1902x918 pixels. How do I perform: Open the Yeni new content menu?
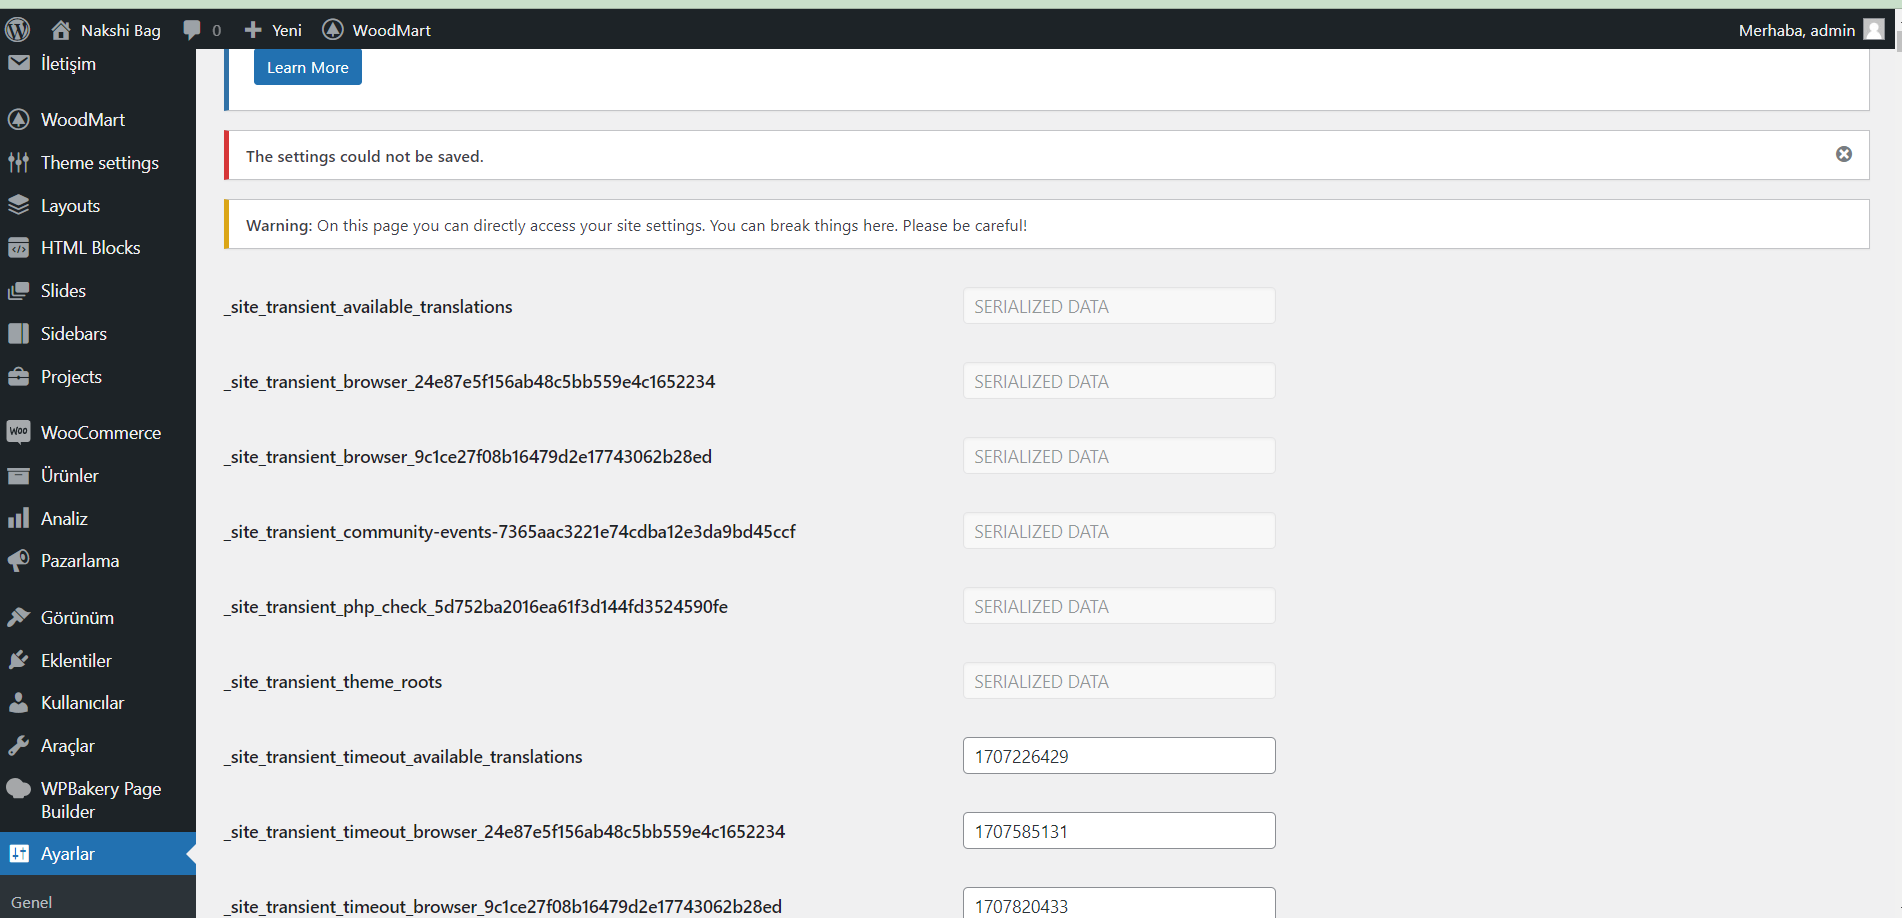click(x=273, y=30)
